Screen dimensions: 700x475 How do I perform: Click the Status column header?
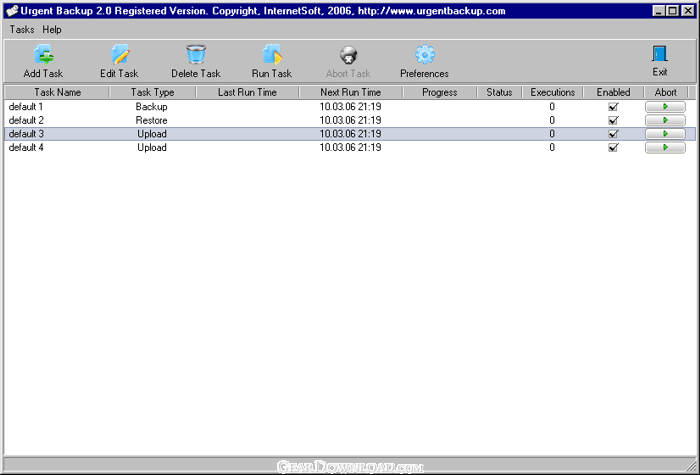(x=499, y=92)
